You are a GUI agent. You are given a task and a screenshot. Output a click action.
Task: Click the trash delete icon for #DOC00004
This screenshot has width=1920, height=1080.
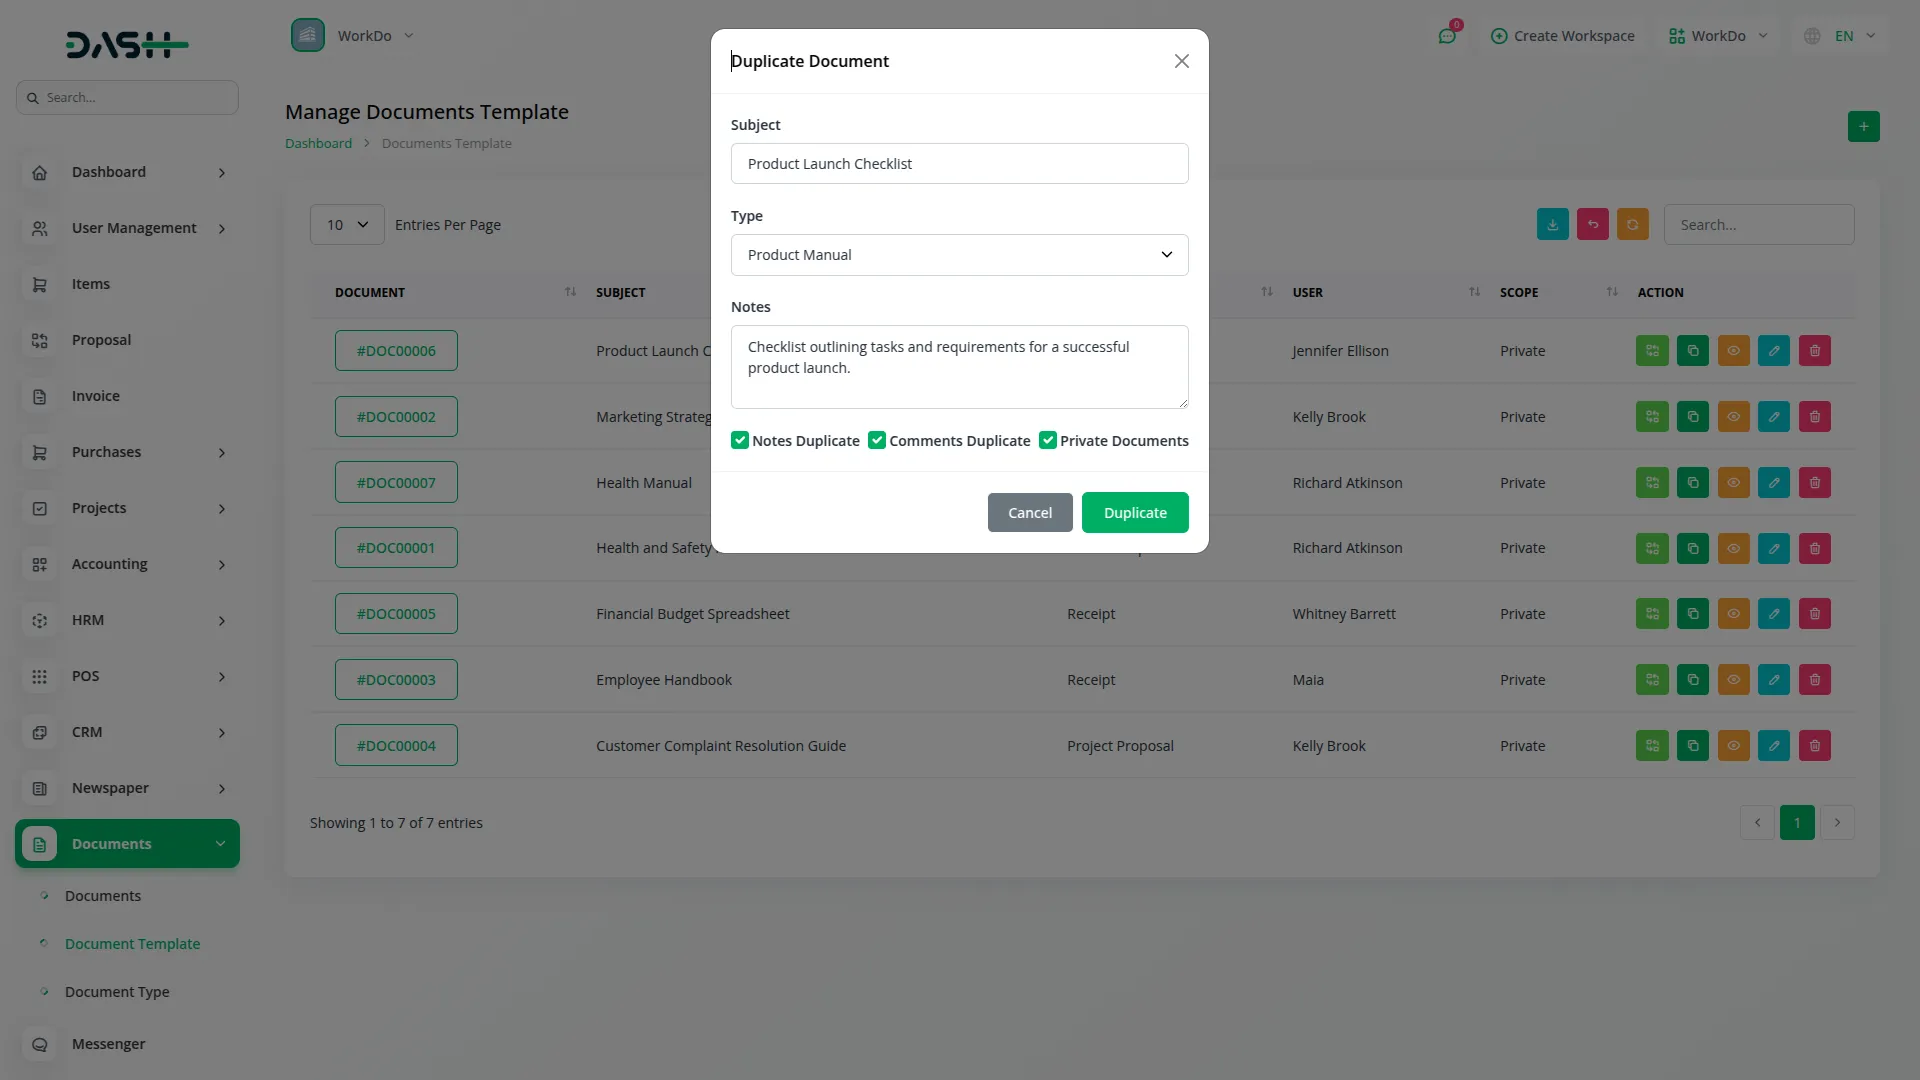coord(1815,745)
